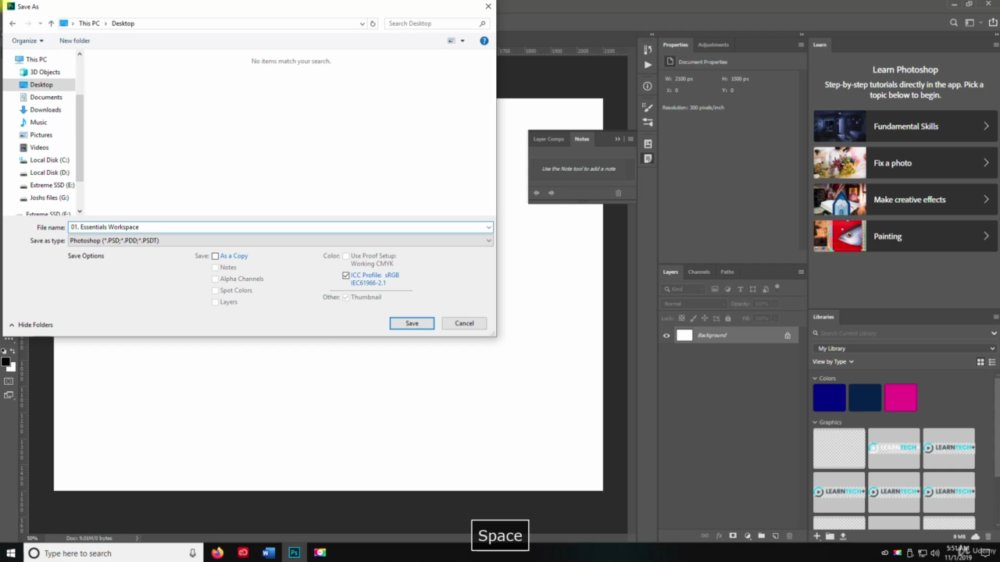Open the Info panel icon in the dock
This screenshot has width=1000, height=562.
[647, 86]
